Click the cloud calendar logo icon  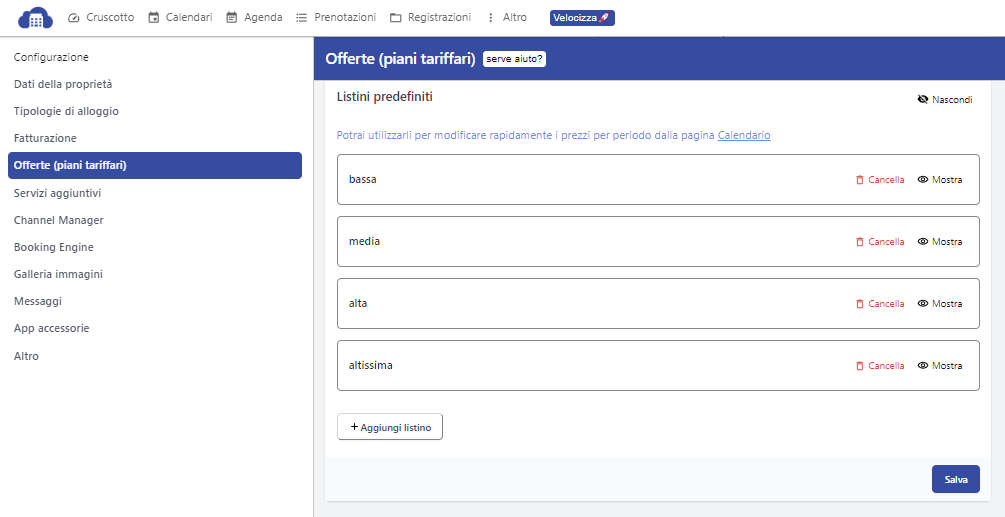coord(35,18)
